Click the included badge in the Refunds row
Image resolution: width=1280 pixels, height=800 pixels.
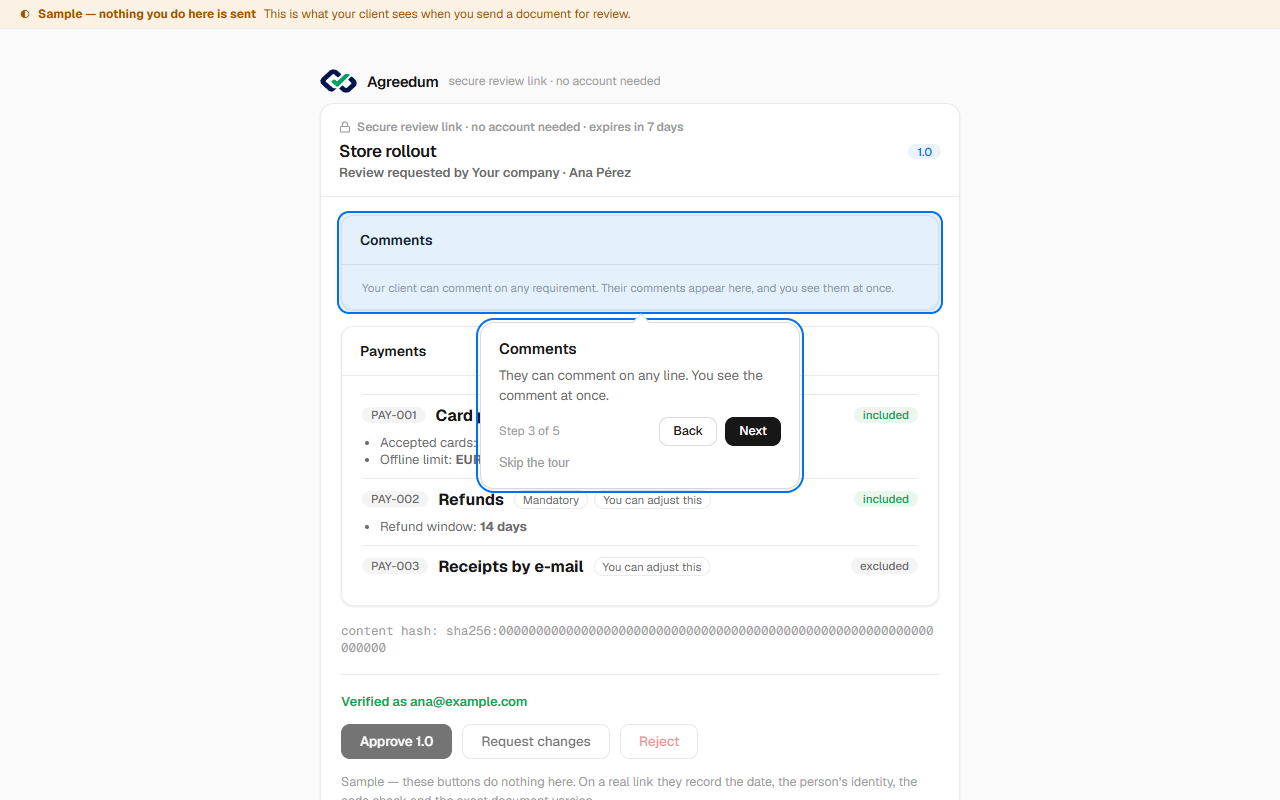[x=886, y=499]
